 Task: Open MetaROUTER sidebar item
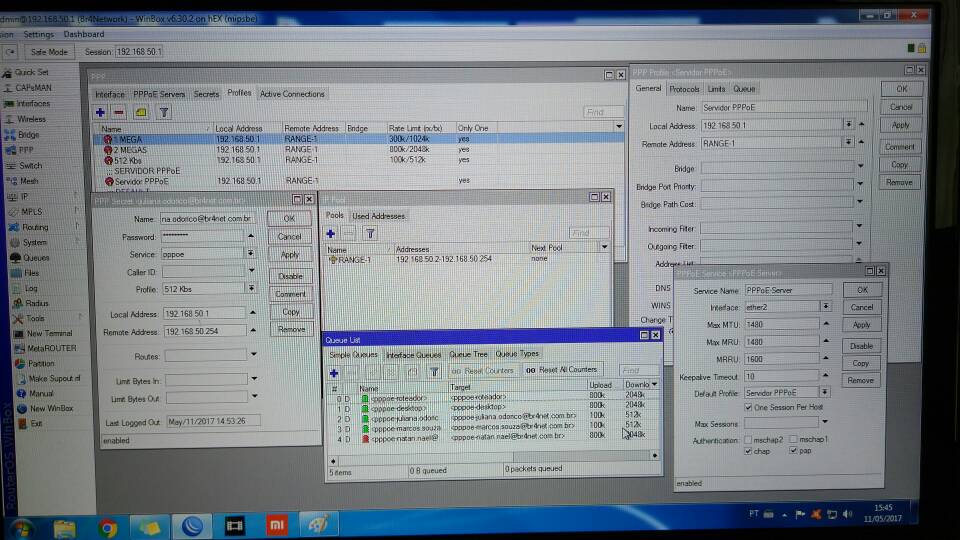[x=51, y=348]
